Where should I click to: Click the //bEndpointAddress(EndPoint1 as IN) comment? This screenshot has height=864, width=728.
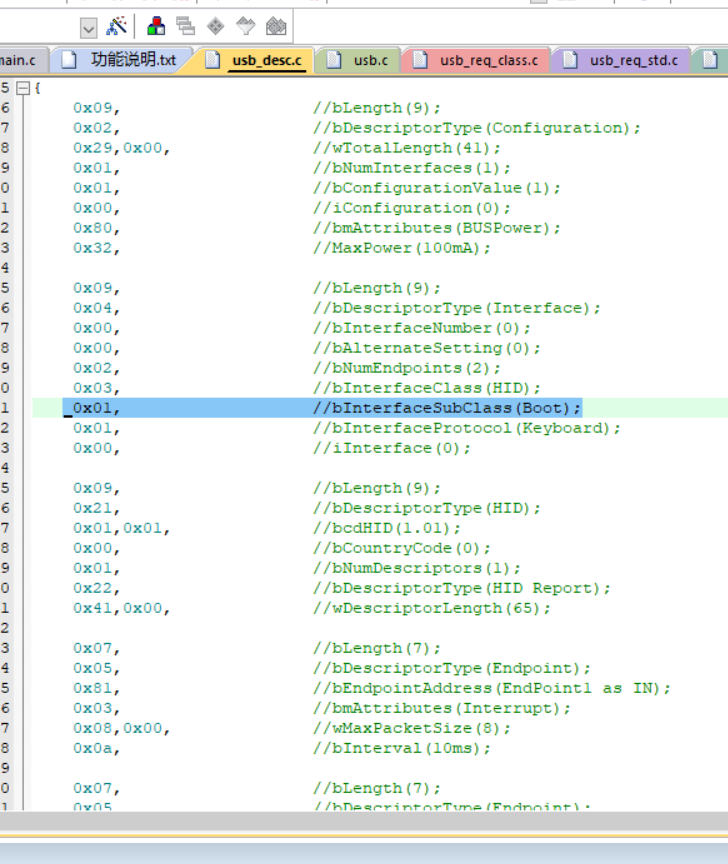click(492, 688)
